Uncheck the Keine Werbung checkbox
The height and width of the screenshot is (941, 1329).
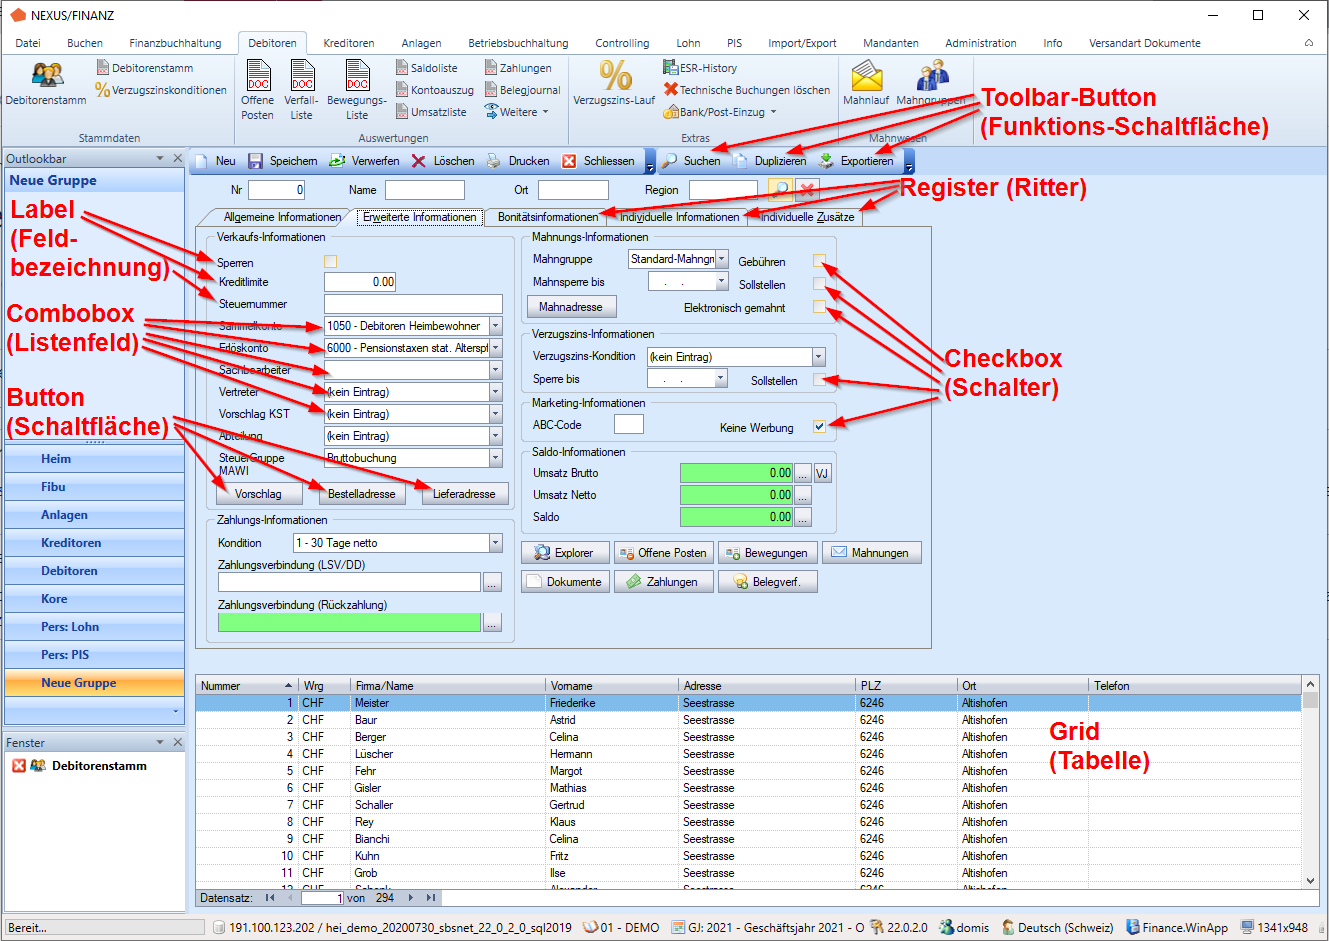click(819, 427)
